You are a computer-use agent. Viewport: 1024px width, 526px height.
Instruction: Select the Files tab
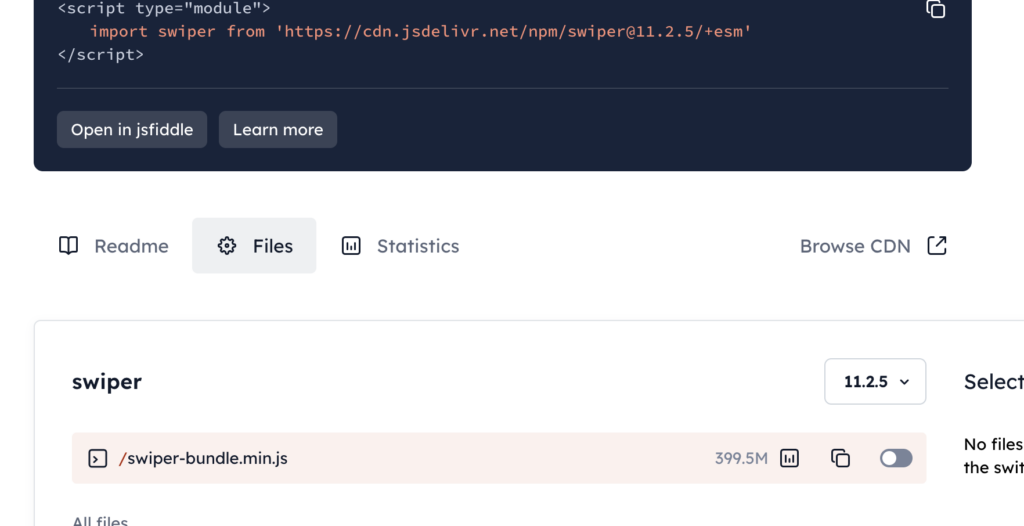click(254, 246)
